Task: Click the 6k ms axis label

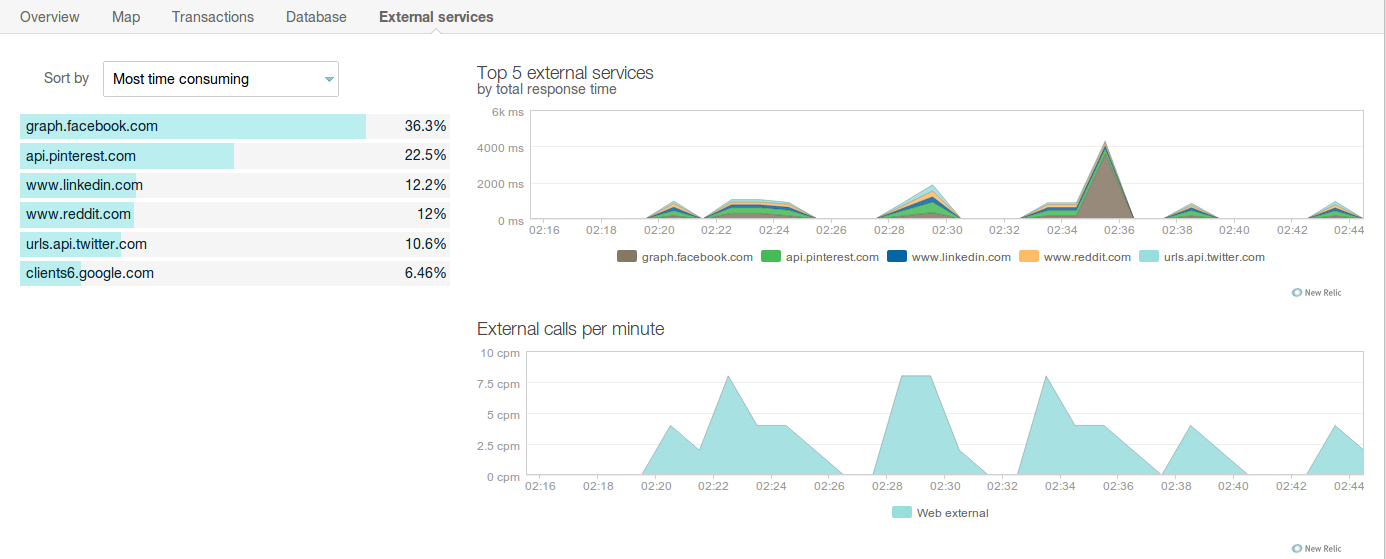Action: [507, 112]
